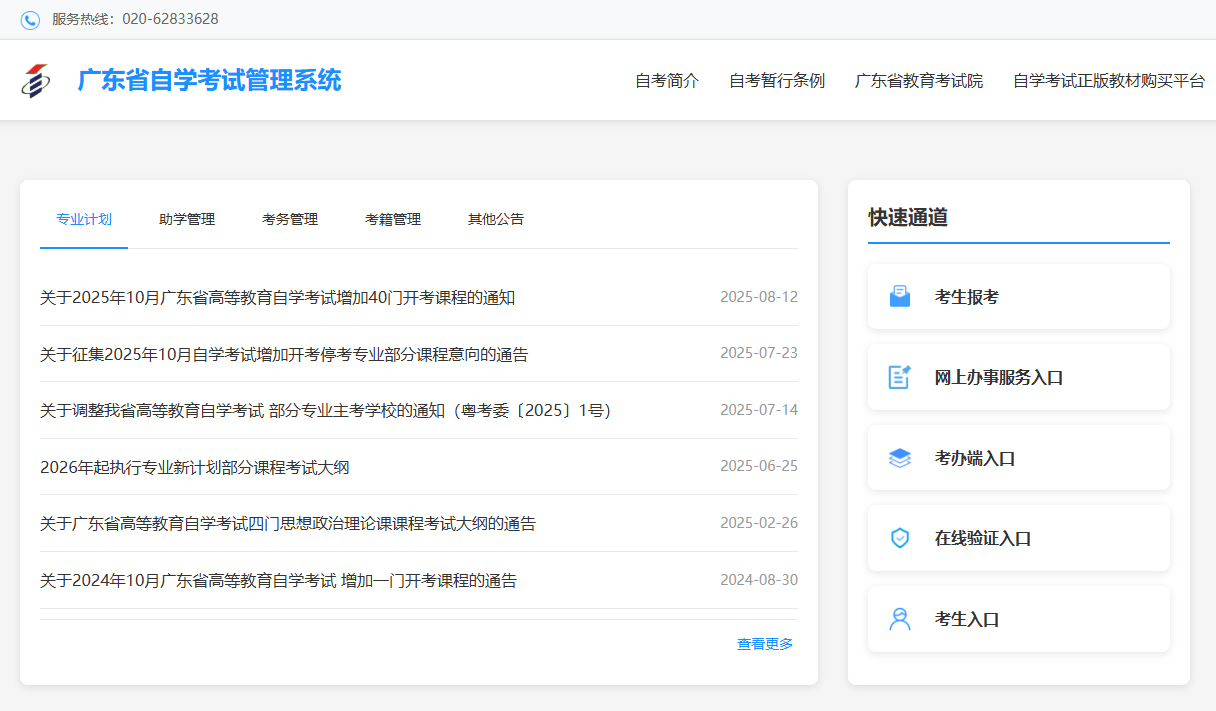This screenshot has height=711, width=1216.
Task: Open 自考简介 in the top navigation
Action: click(x=667, y=81)
